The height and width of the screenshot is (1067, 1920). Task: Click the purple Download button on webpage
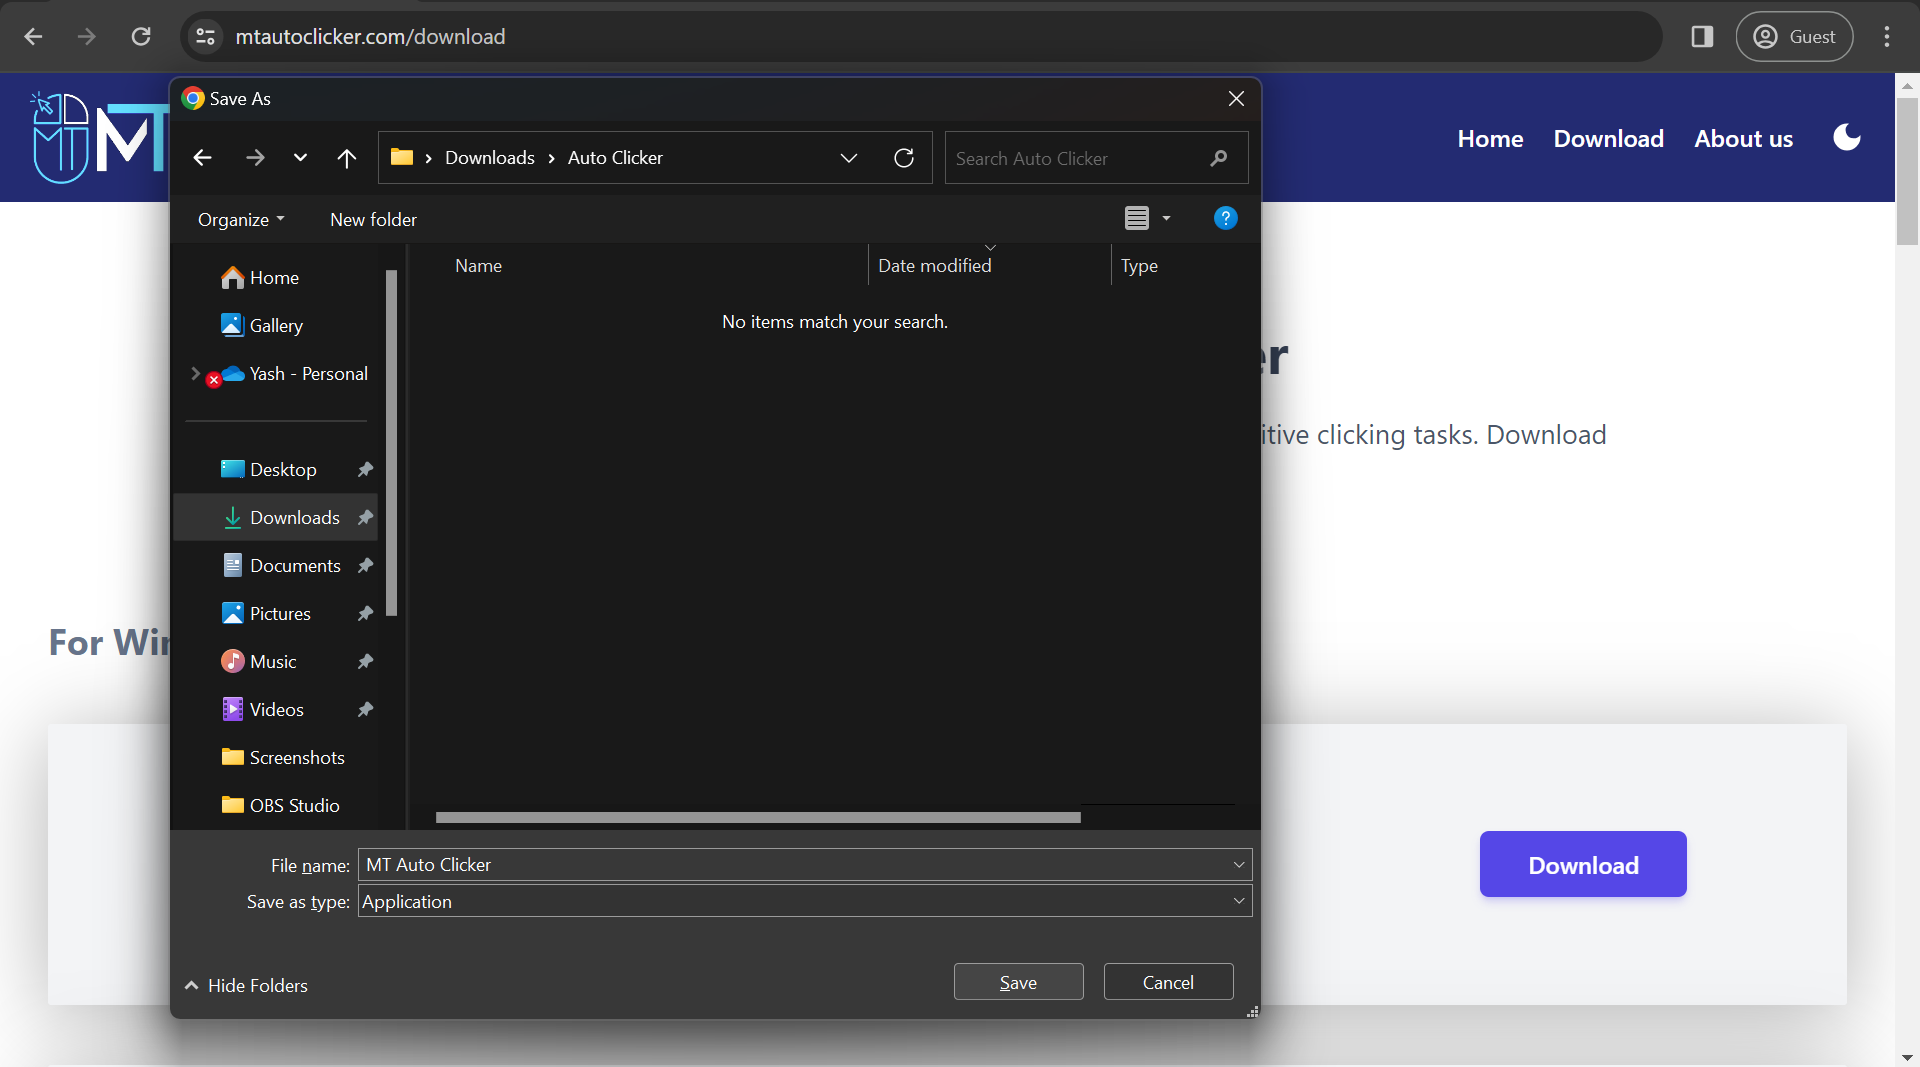(x=1583, y=865)
